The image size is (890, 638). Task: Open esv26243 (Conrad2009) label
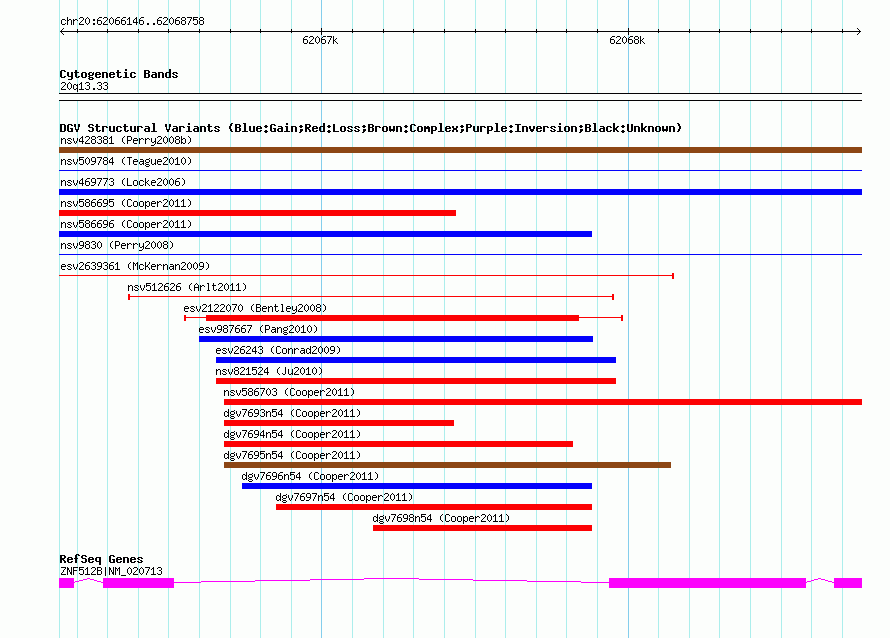278,350
